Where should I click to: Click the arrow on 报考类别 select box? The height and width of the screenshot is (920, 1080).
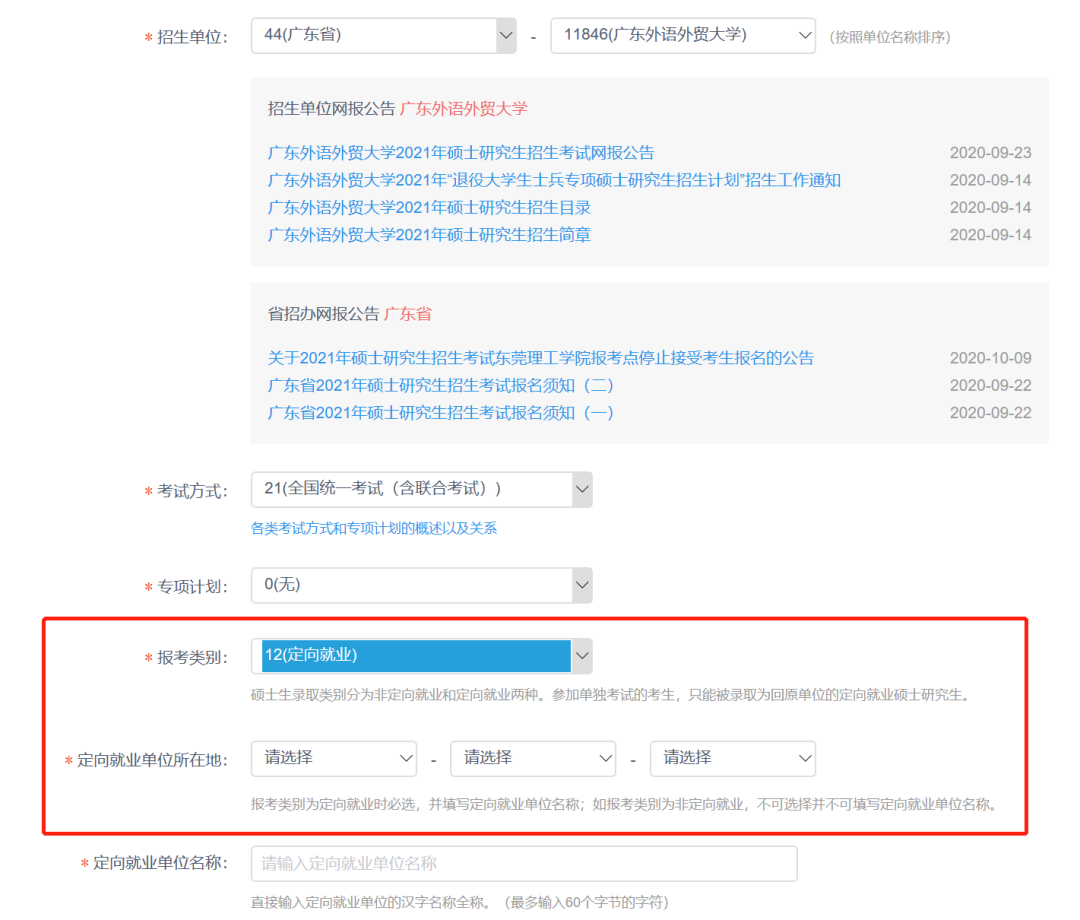581,656
